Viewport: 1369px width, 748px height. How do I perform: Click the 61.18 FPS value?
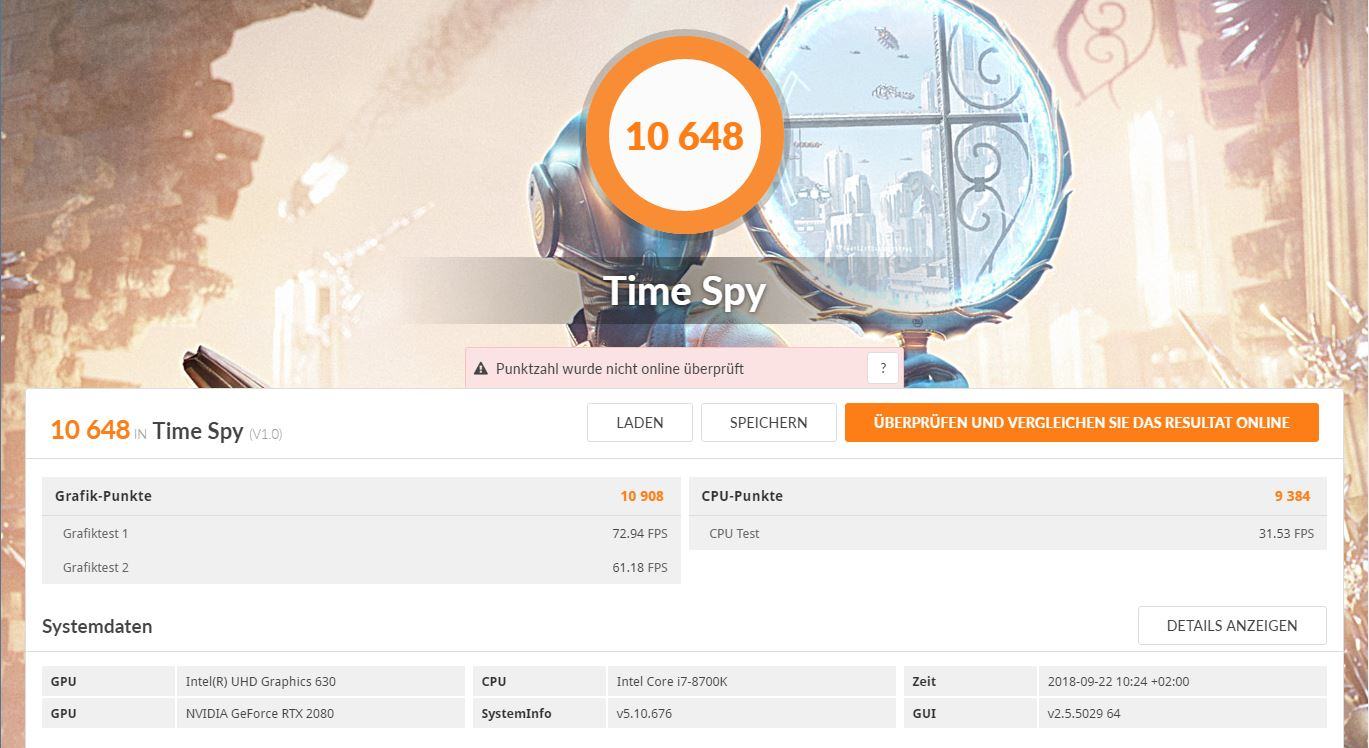[x=640, y=567]
